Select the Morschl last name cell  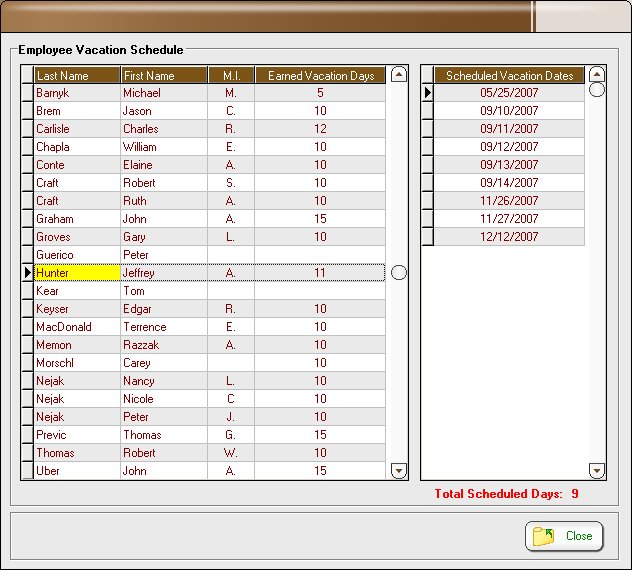point(77,363)
